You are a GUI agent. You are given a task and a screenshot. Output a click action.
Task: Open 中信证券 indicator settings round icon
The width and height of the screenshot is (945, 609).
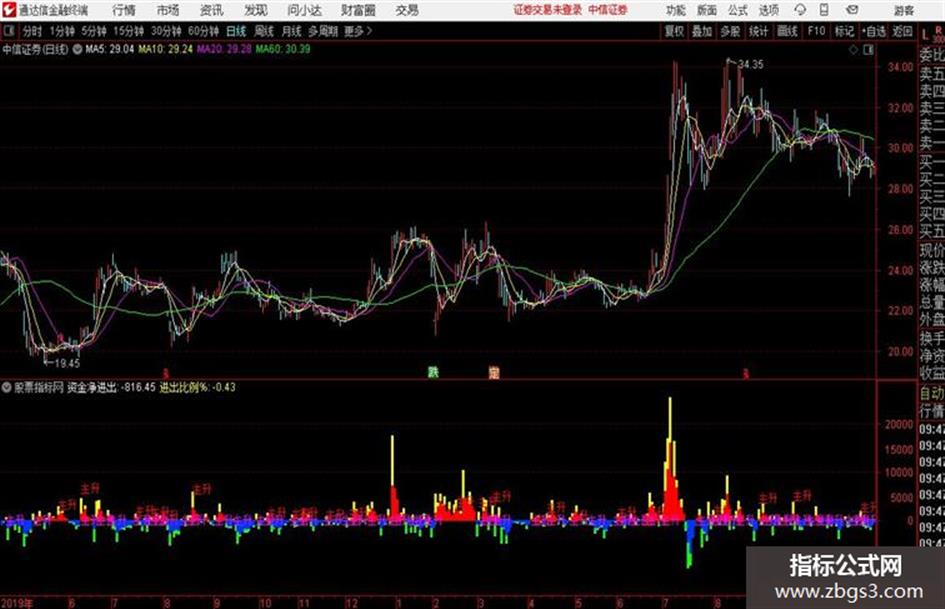[77, 49]
